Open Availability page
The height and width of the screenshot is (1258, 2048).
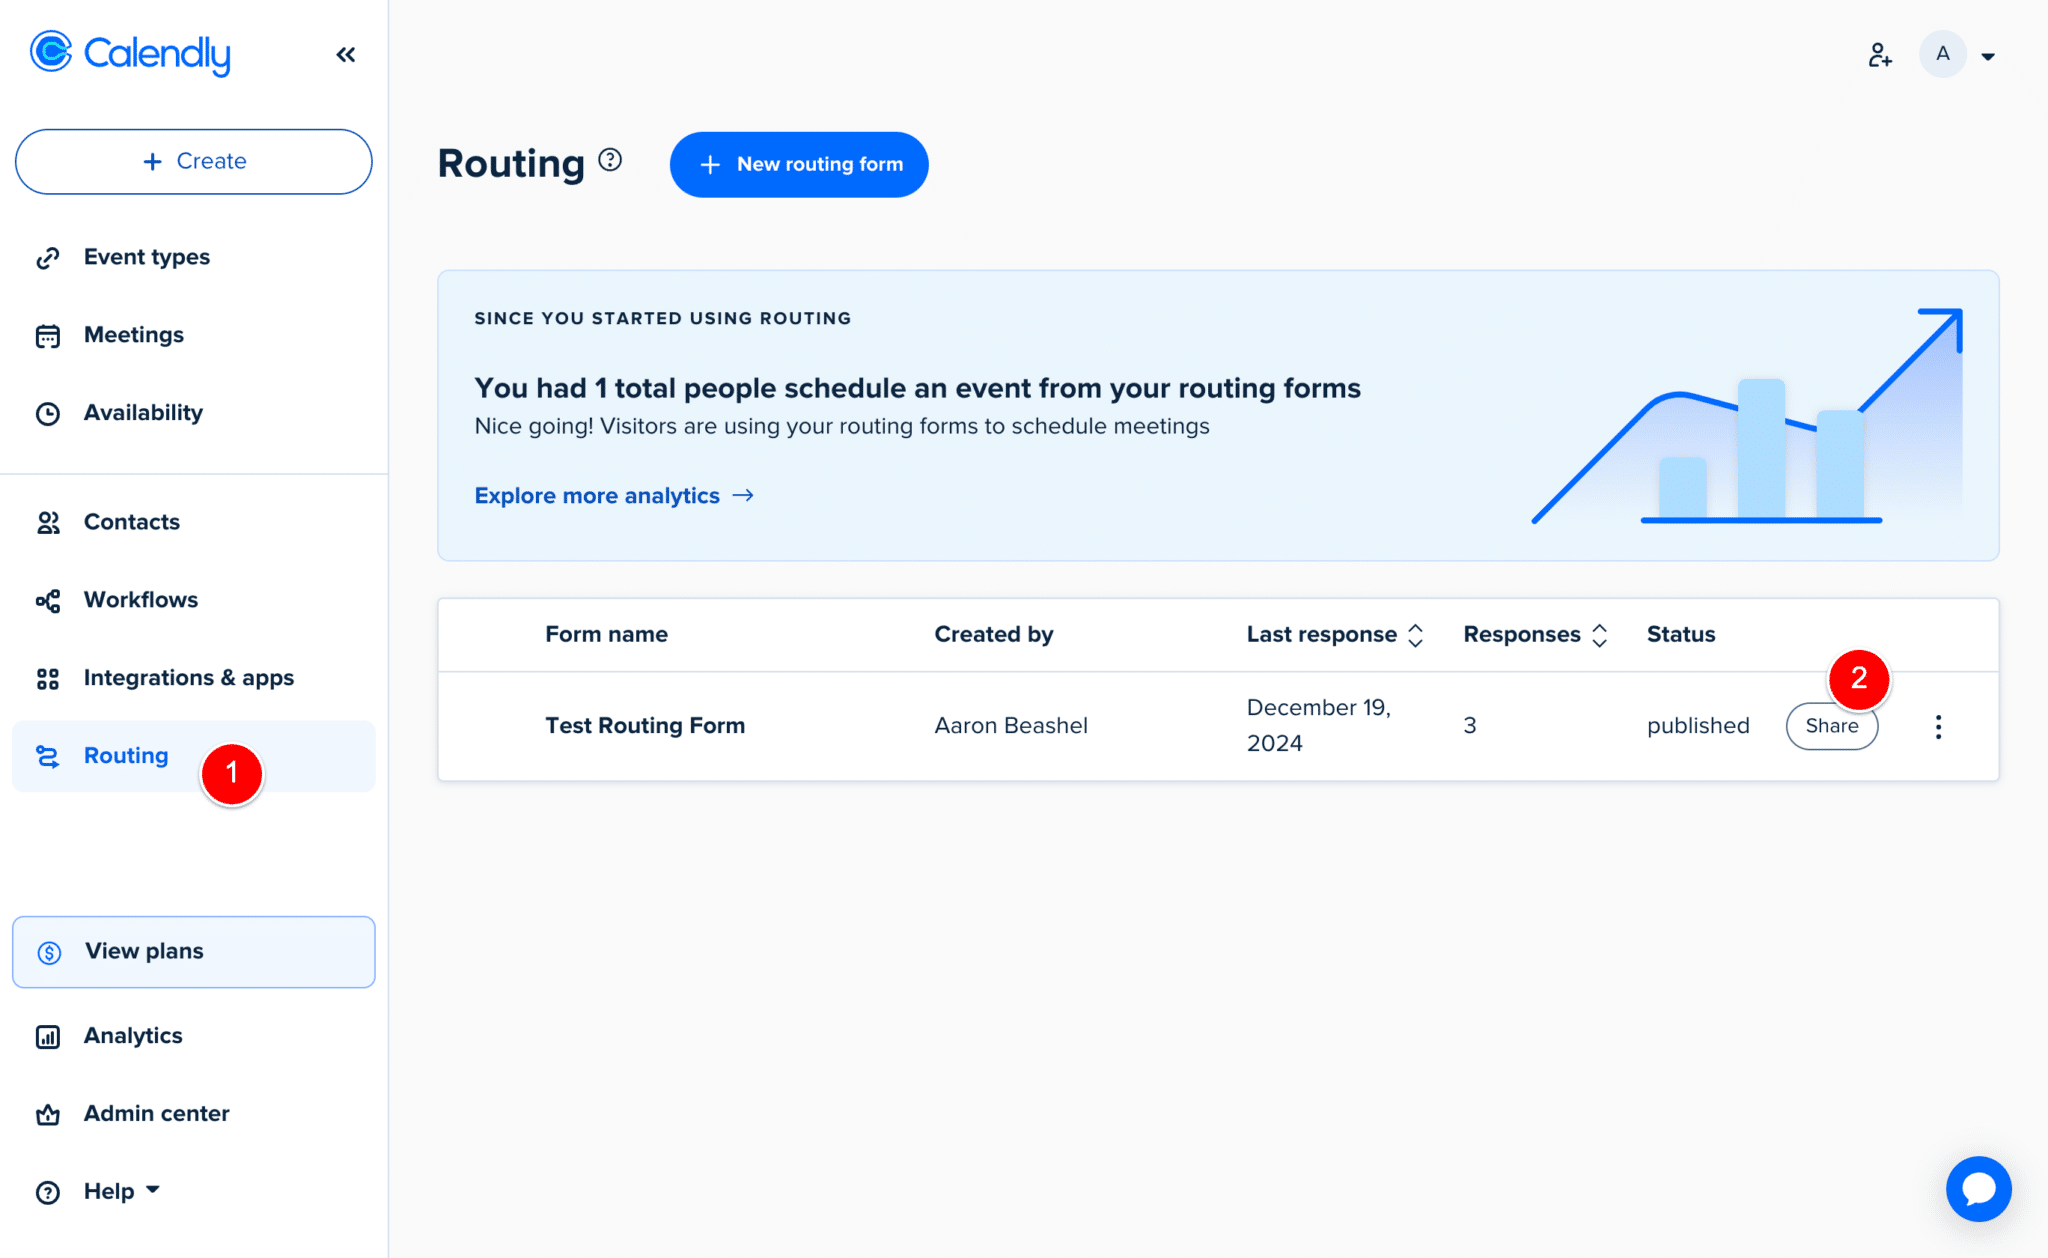pyautogui.click(x=142, y=413)
